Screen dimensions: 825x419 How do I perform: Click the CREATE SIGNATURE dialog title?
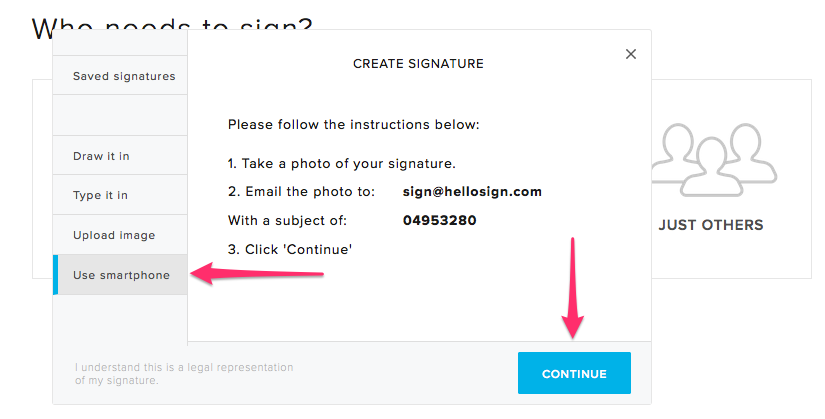[418, 64]
